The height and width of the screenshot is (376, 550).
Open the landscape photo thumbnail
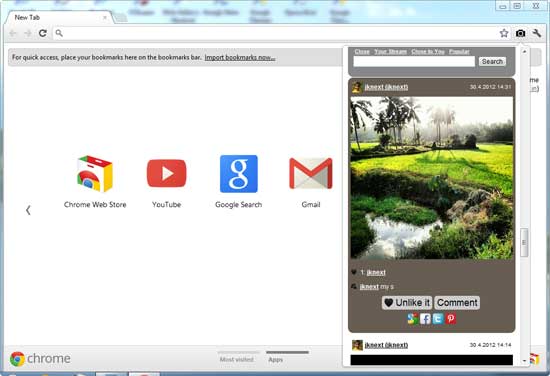coord(431,178)
